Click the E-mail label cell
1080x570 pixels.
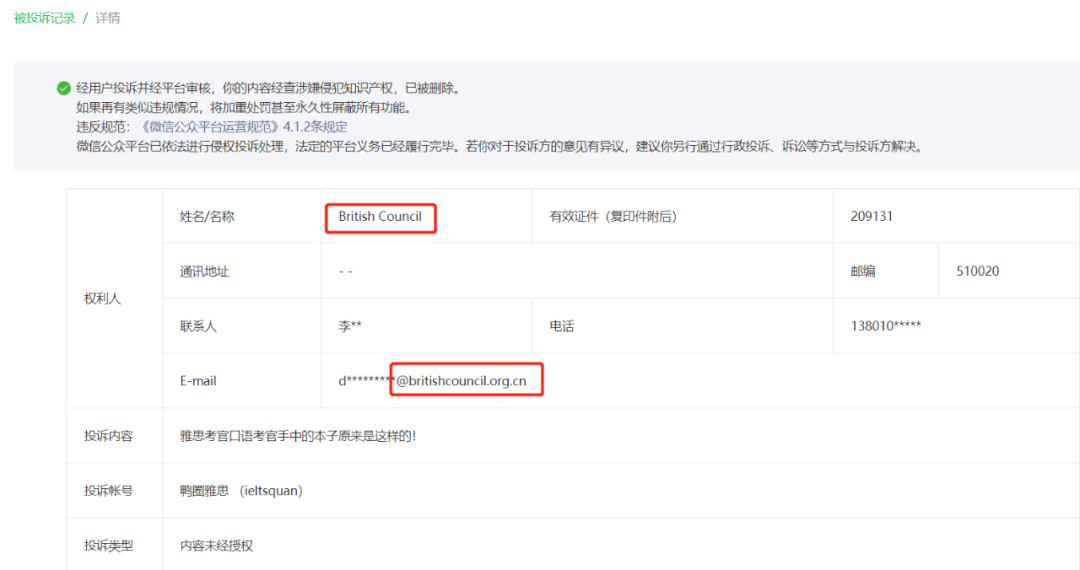point(242,381)
